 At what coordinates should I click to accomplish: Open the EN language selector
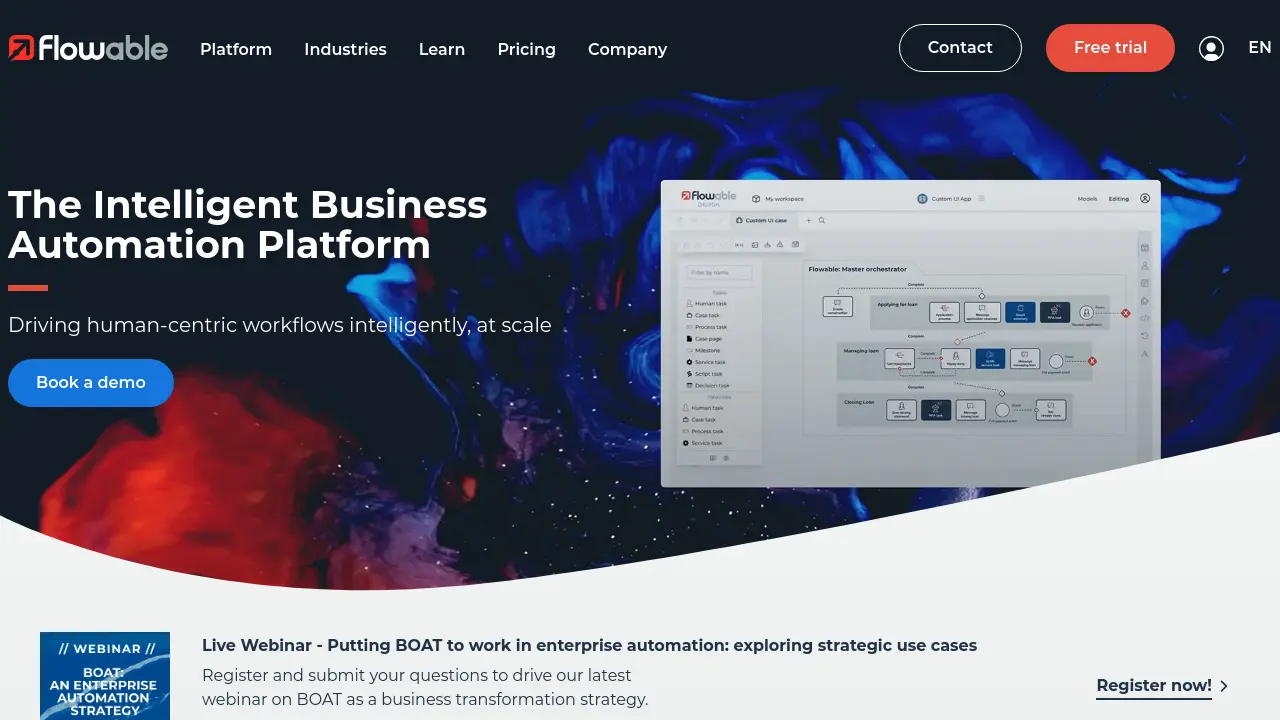tap(1260, 47)
